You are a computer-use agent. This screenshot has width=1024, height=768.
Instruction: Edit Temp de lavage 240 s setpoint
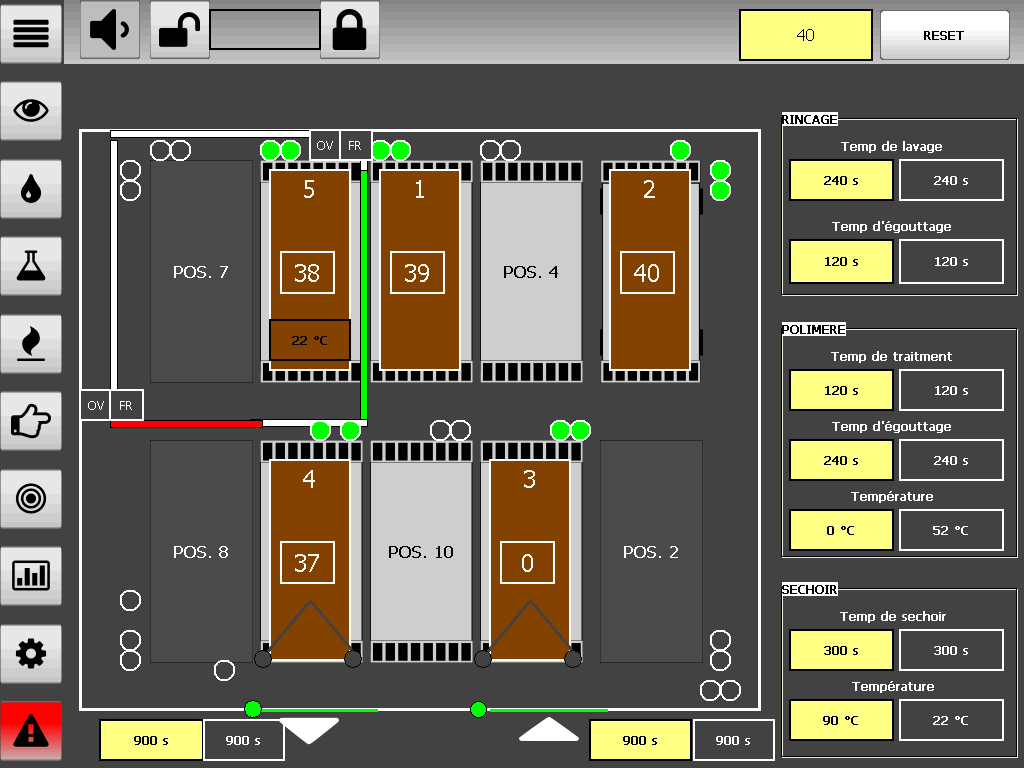840,181
